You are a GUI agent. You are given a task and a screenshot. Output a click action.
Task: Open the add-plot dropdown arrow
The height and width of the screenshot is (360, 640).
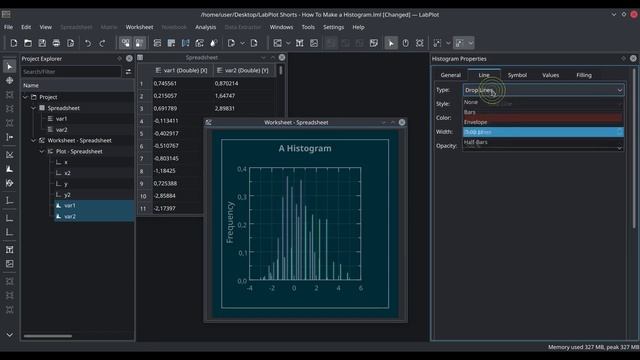288,43
